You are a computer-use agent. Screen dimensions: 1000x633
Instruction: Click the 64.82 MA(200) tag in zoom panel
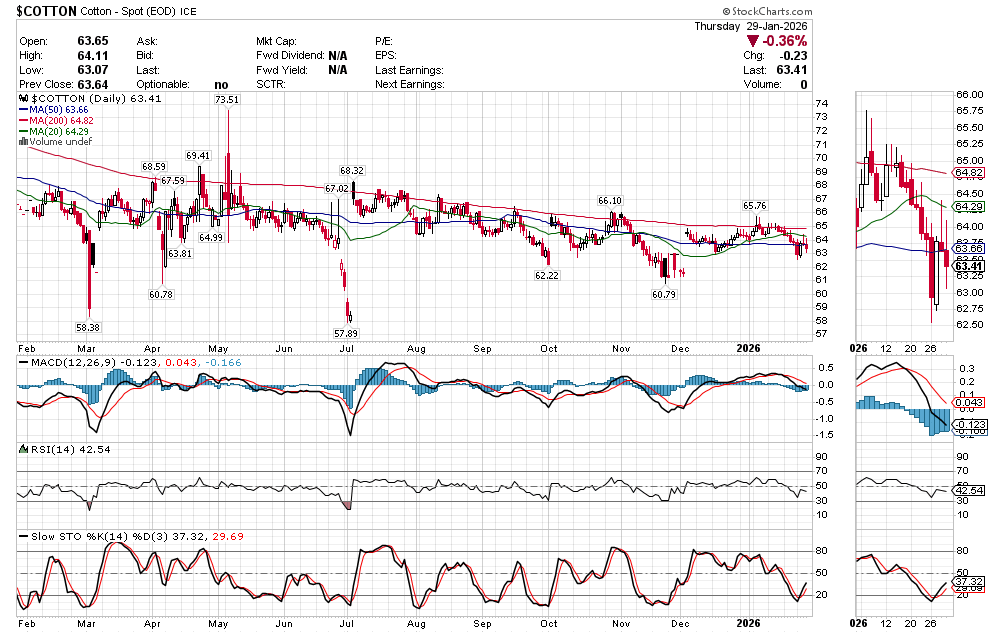coord(968,172)
